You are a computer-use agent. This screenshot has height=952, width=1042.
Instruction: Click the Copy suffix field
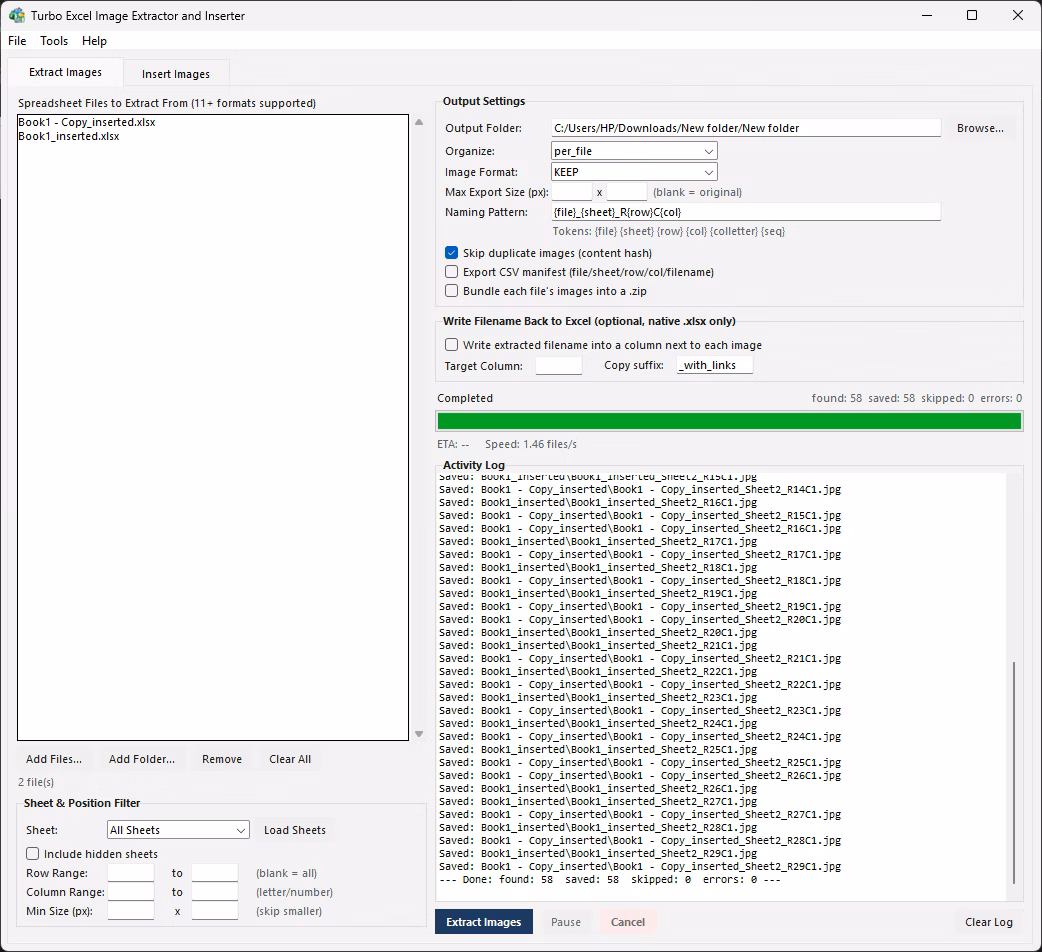715,365
